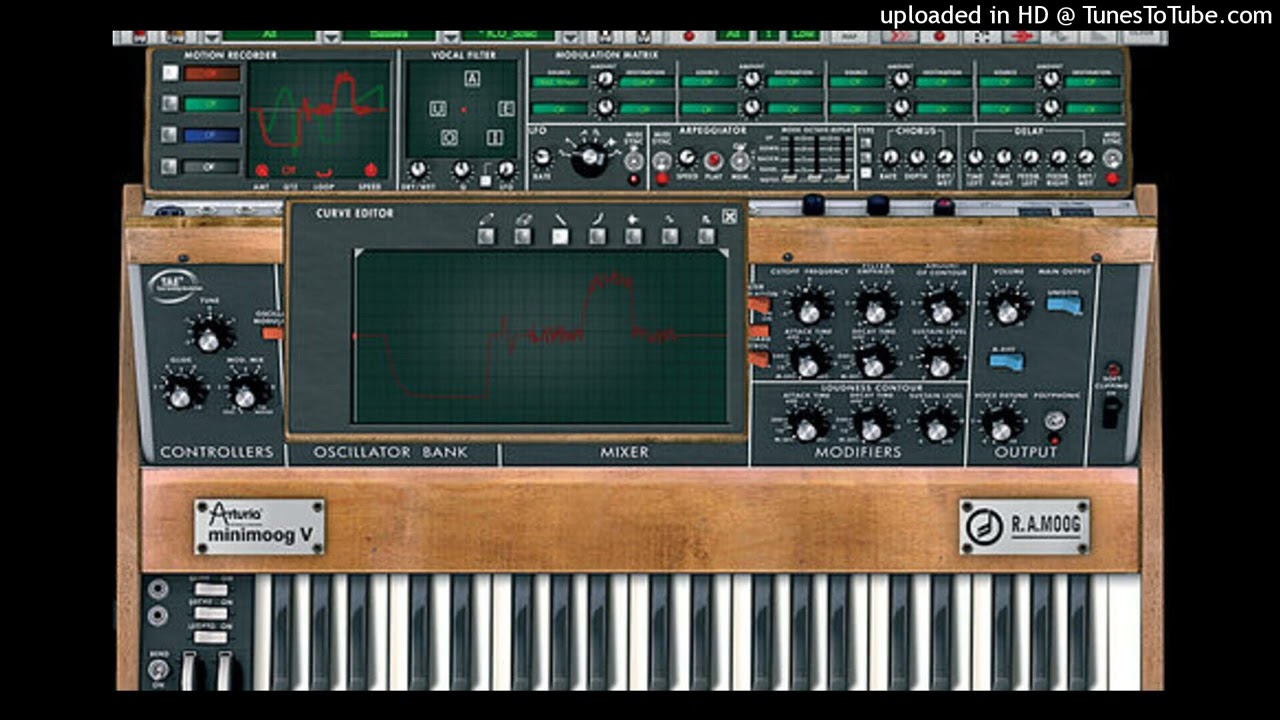Click the red Arpeggiator Play button

point(713,161)
